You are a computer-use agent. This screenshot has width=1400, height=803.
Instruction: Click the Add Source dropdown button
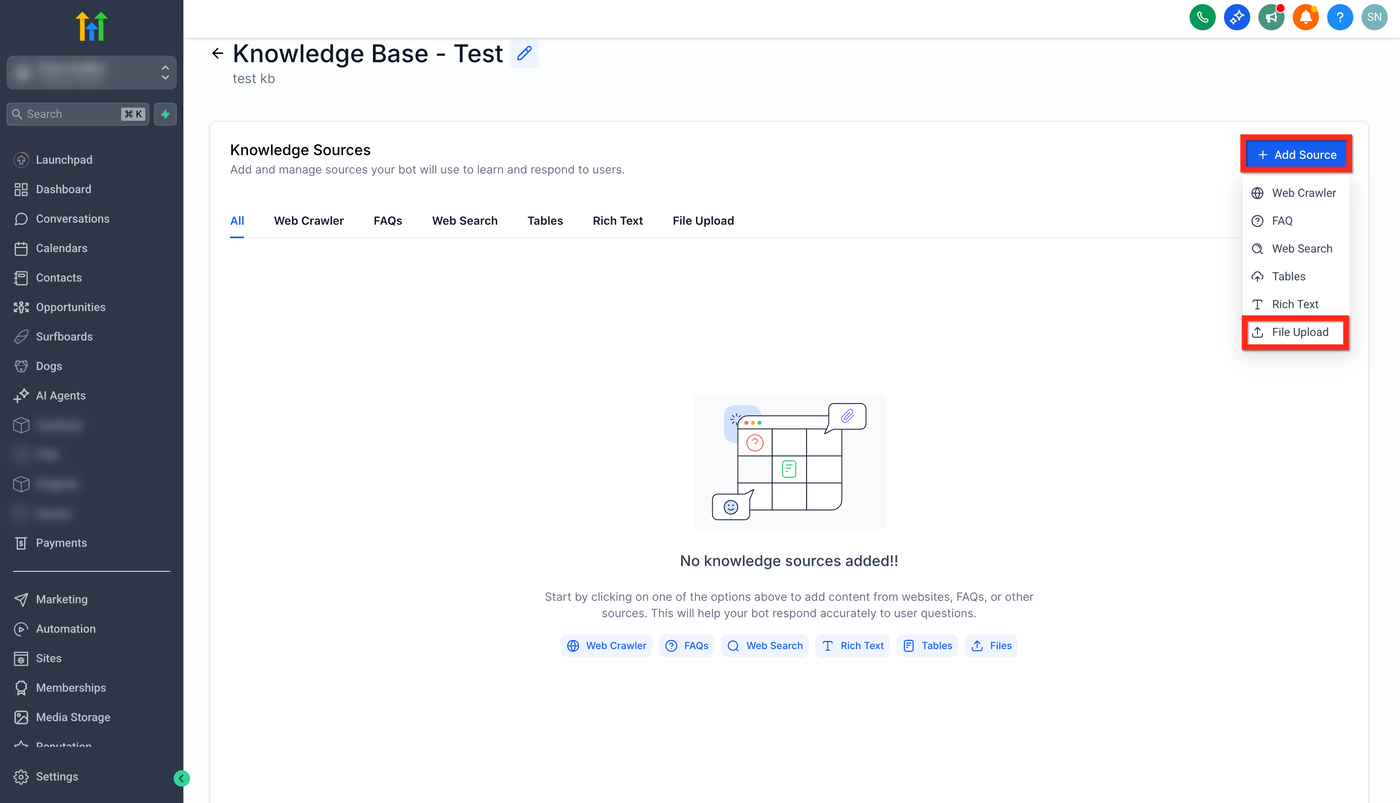coord(1296,155)
